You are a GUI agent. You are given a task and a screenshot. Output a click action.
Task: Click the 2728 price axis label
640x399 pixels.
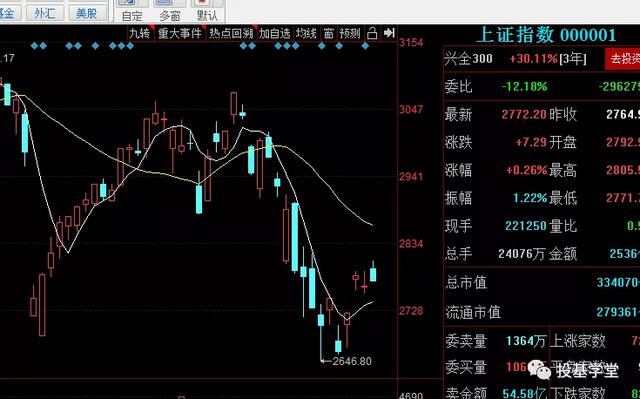coord(411,310)
